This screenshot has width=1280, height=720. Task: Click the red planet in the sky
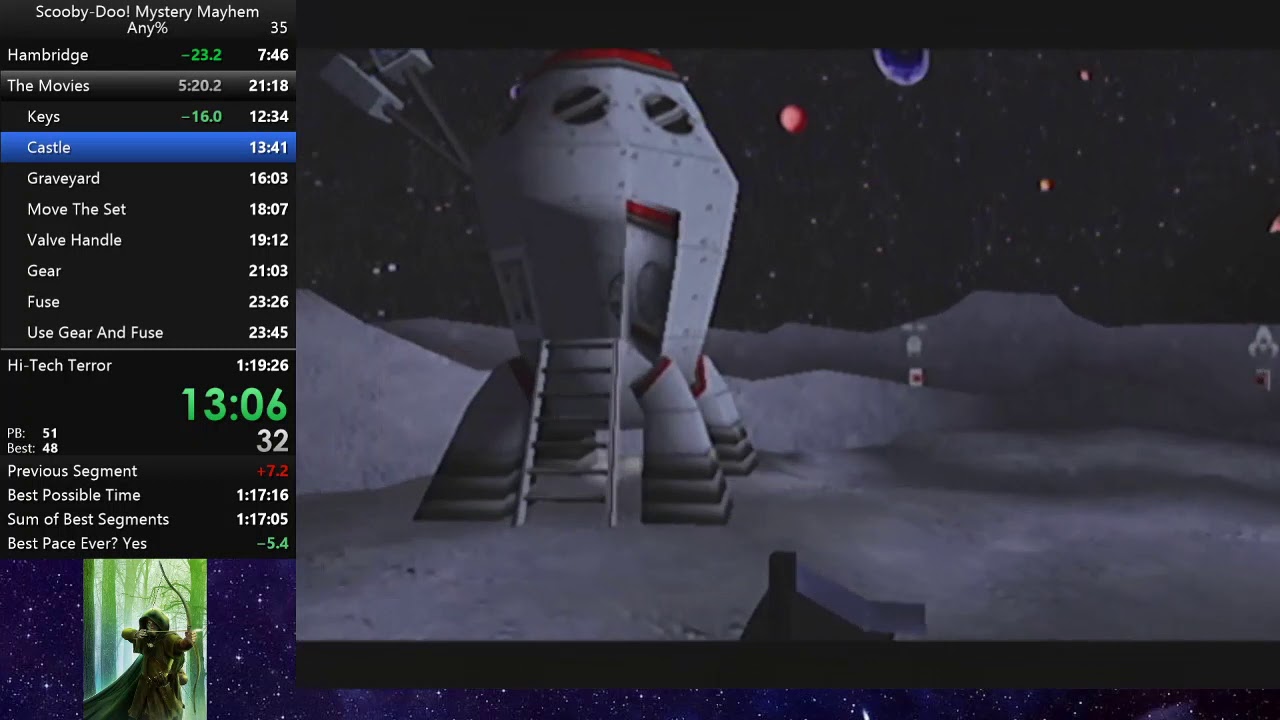click(792, 119)
